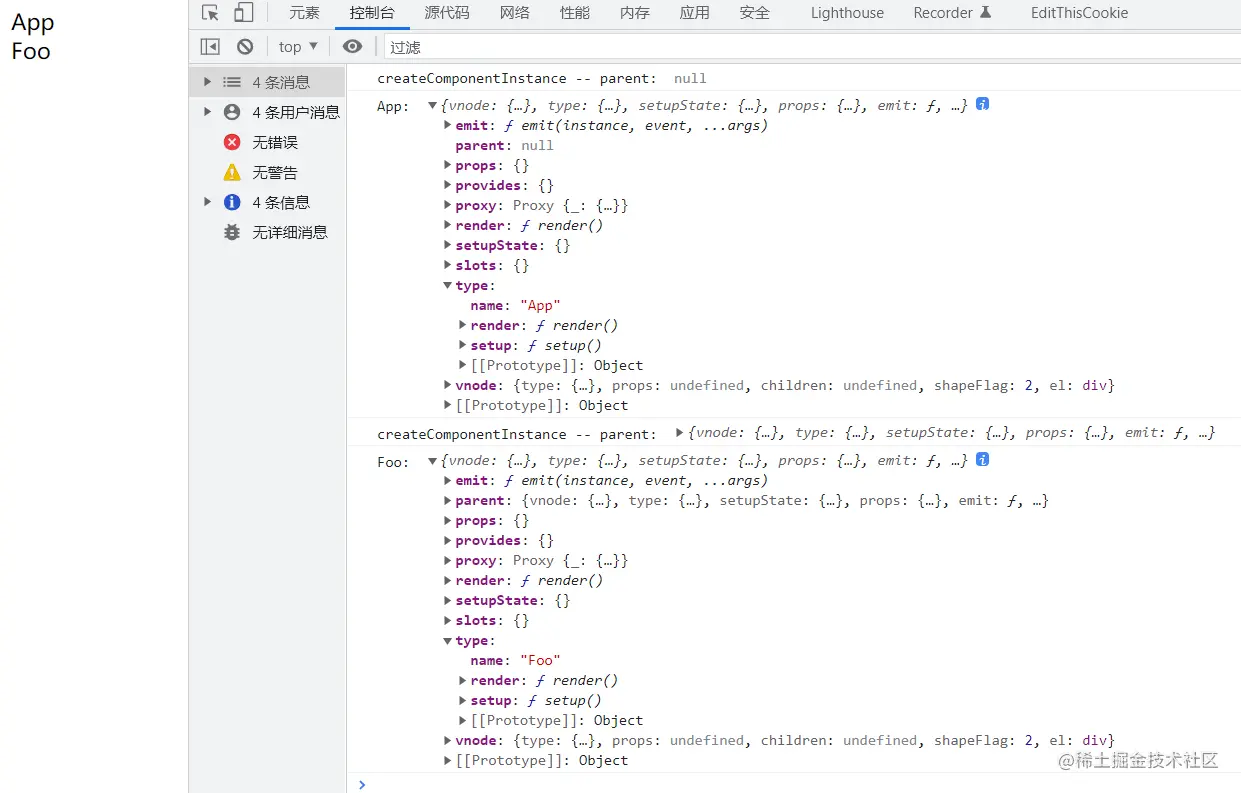Expand the parent object in second createComponentInstance log
1241x793 pixels.
680,433
